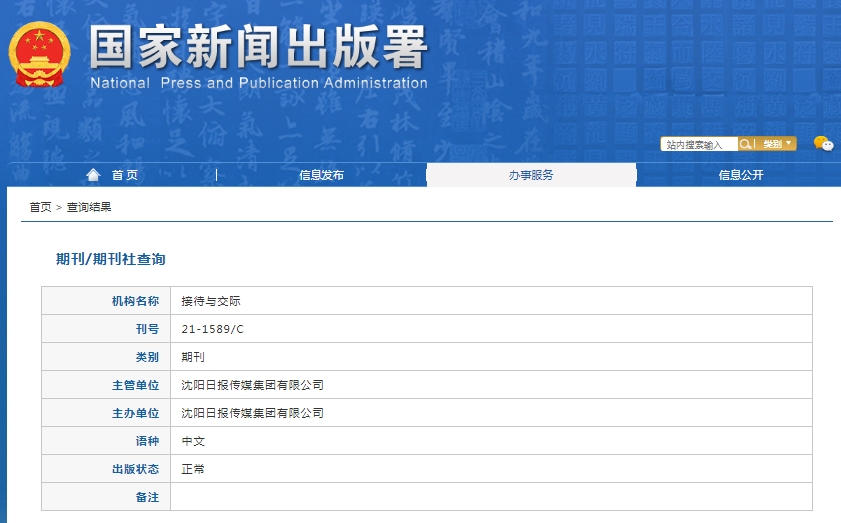Screen dimensions: 841x523
Task: Click the 主管单位 value 沈阳日报传媒集团有限公司
Action: (252, 385)
